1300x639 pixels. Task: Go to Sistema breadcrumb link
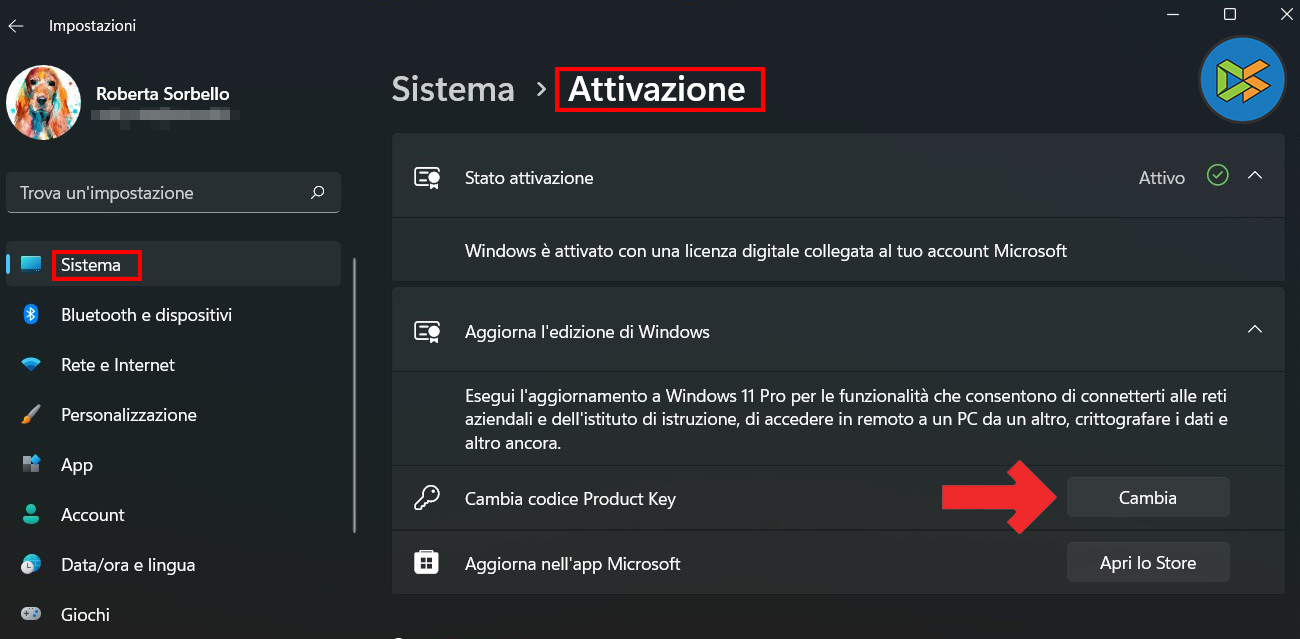(453, 89)
